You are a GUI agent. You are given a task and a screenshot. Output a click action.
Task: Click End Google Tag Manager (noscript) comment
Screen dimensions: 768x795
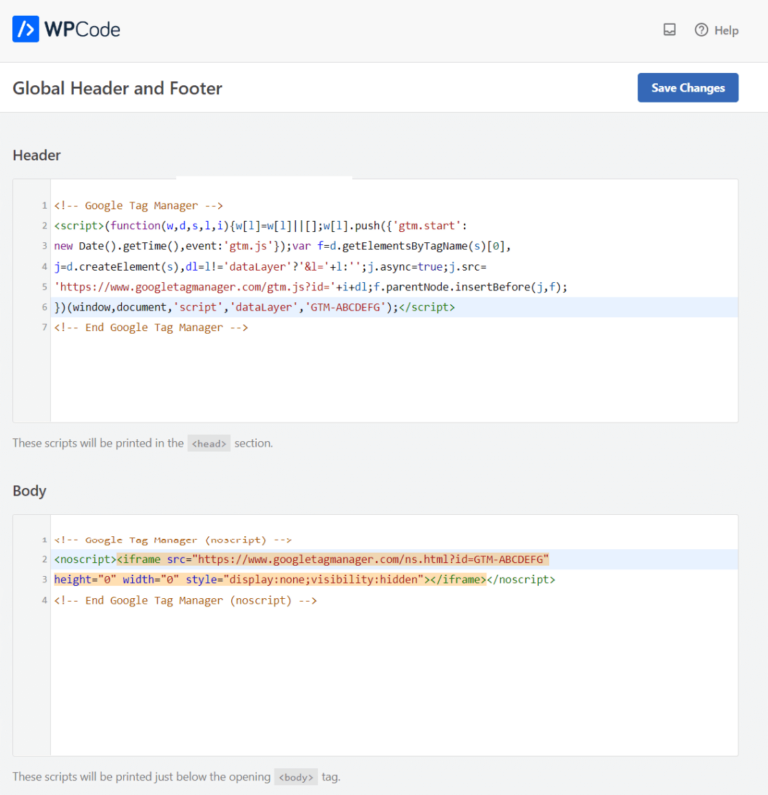click(x=186, y=600)
